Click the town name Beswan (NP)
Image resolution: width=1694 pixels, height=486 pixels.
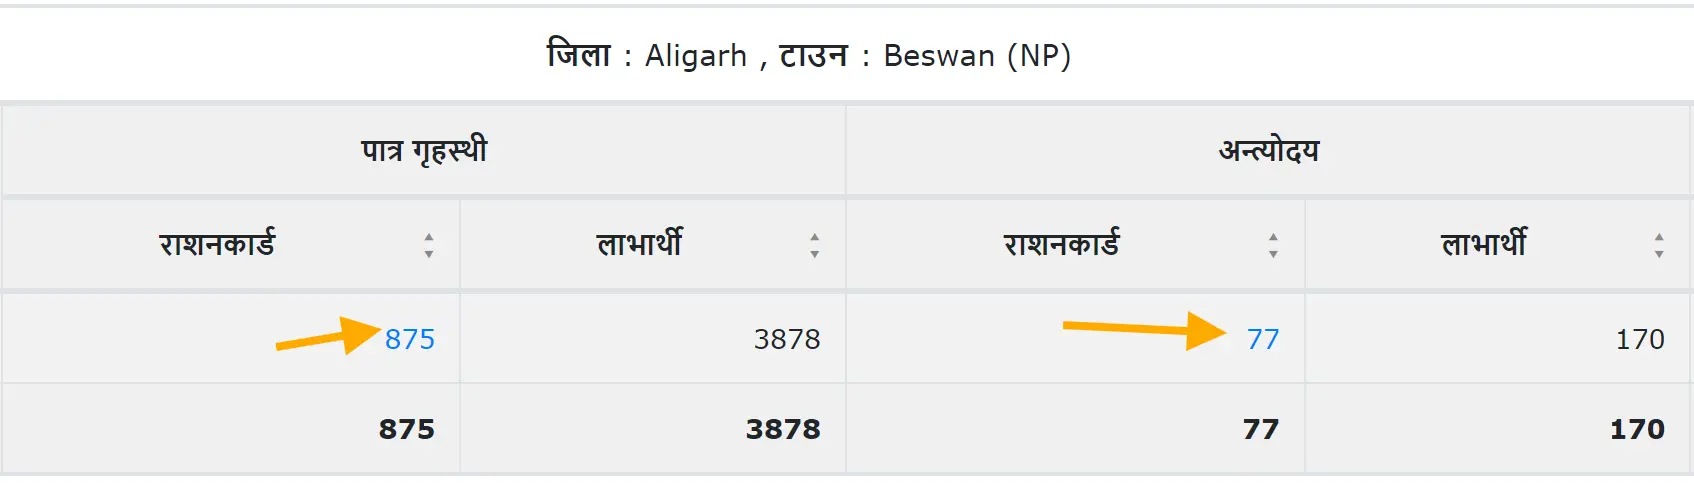[x=977, y=56]
